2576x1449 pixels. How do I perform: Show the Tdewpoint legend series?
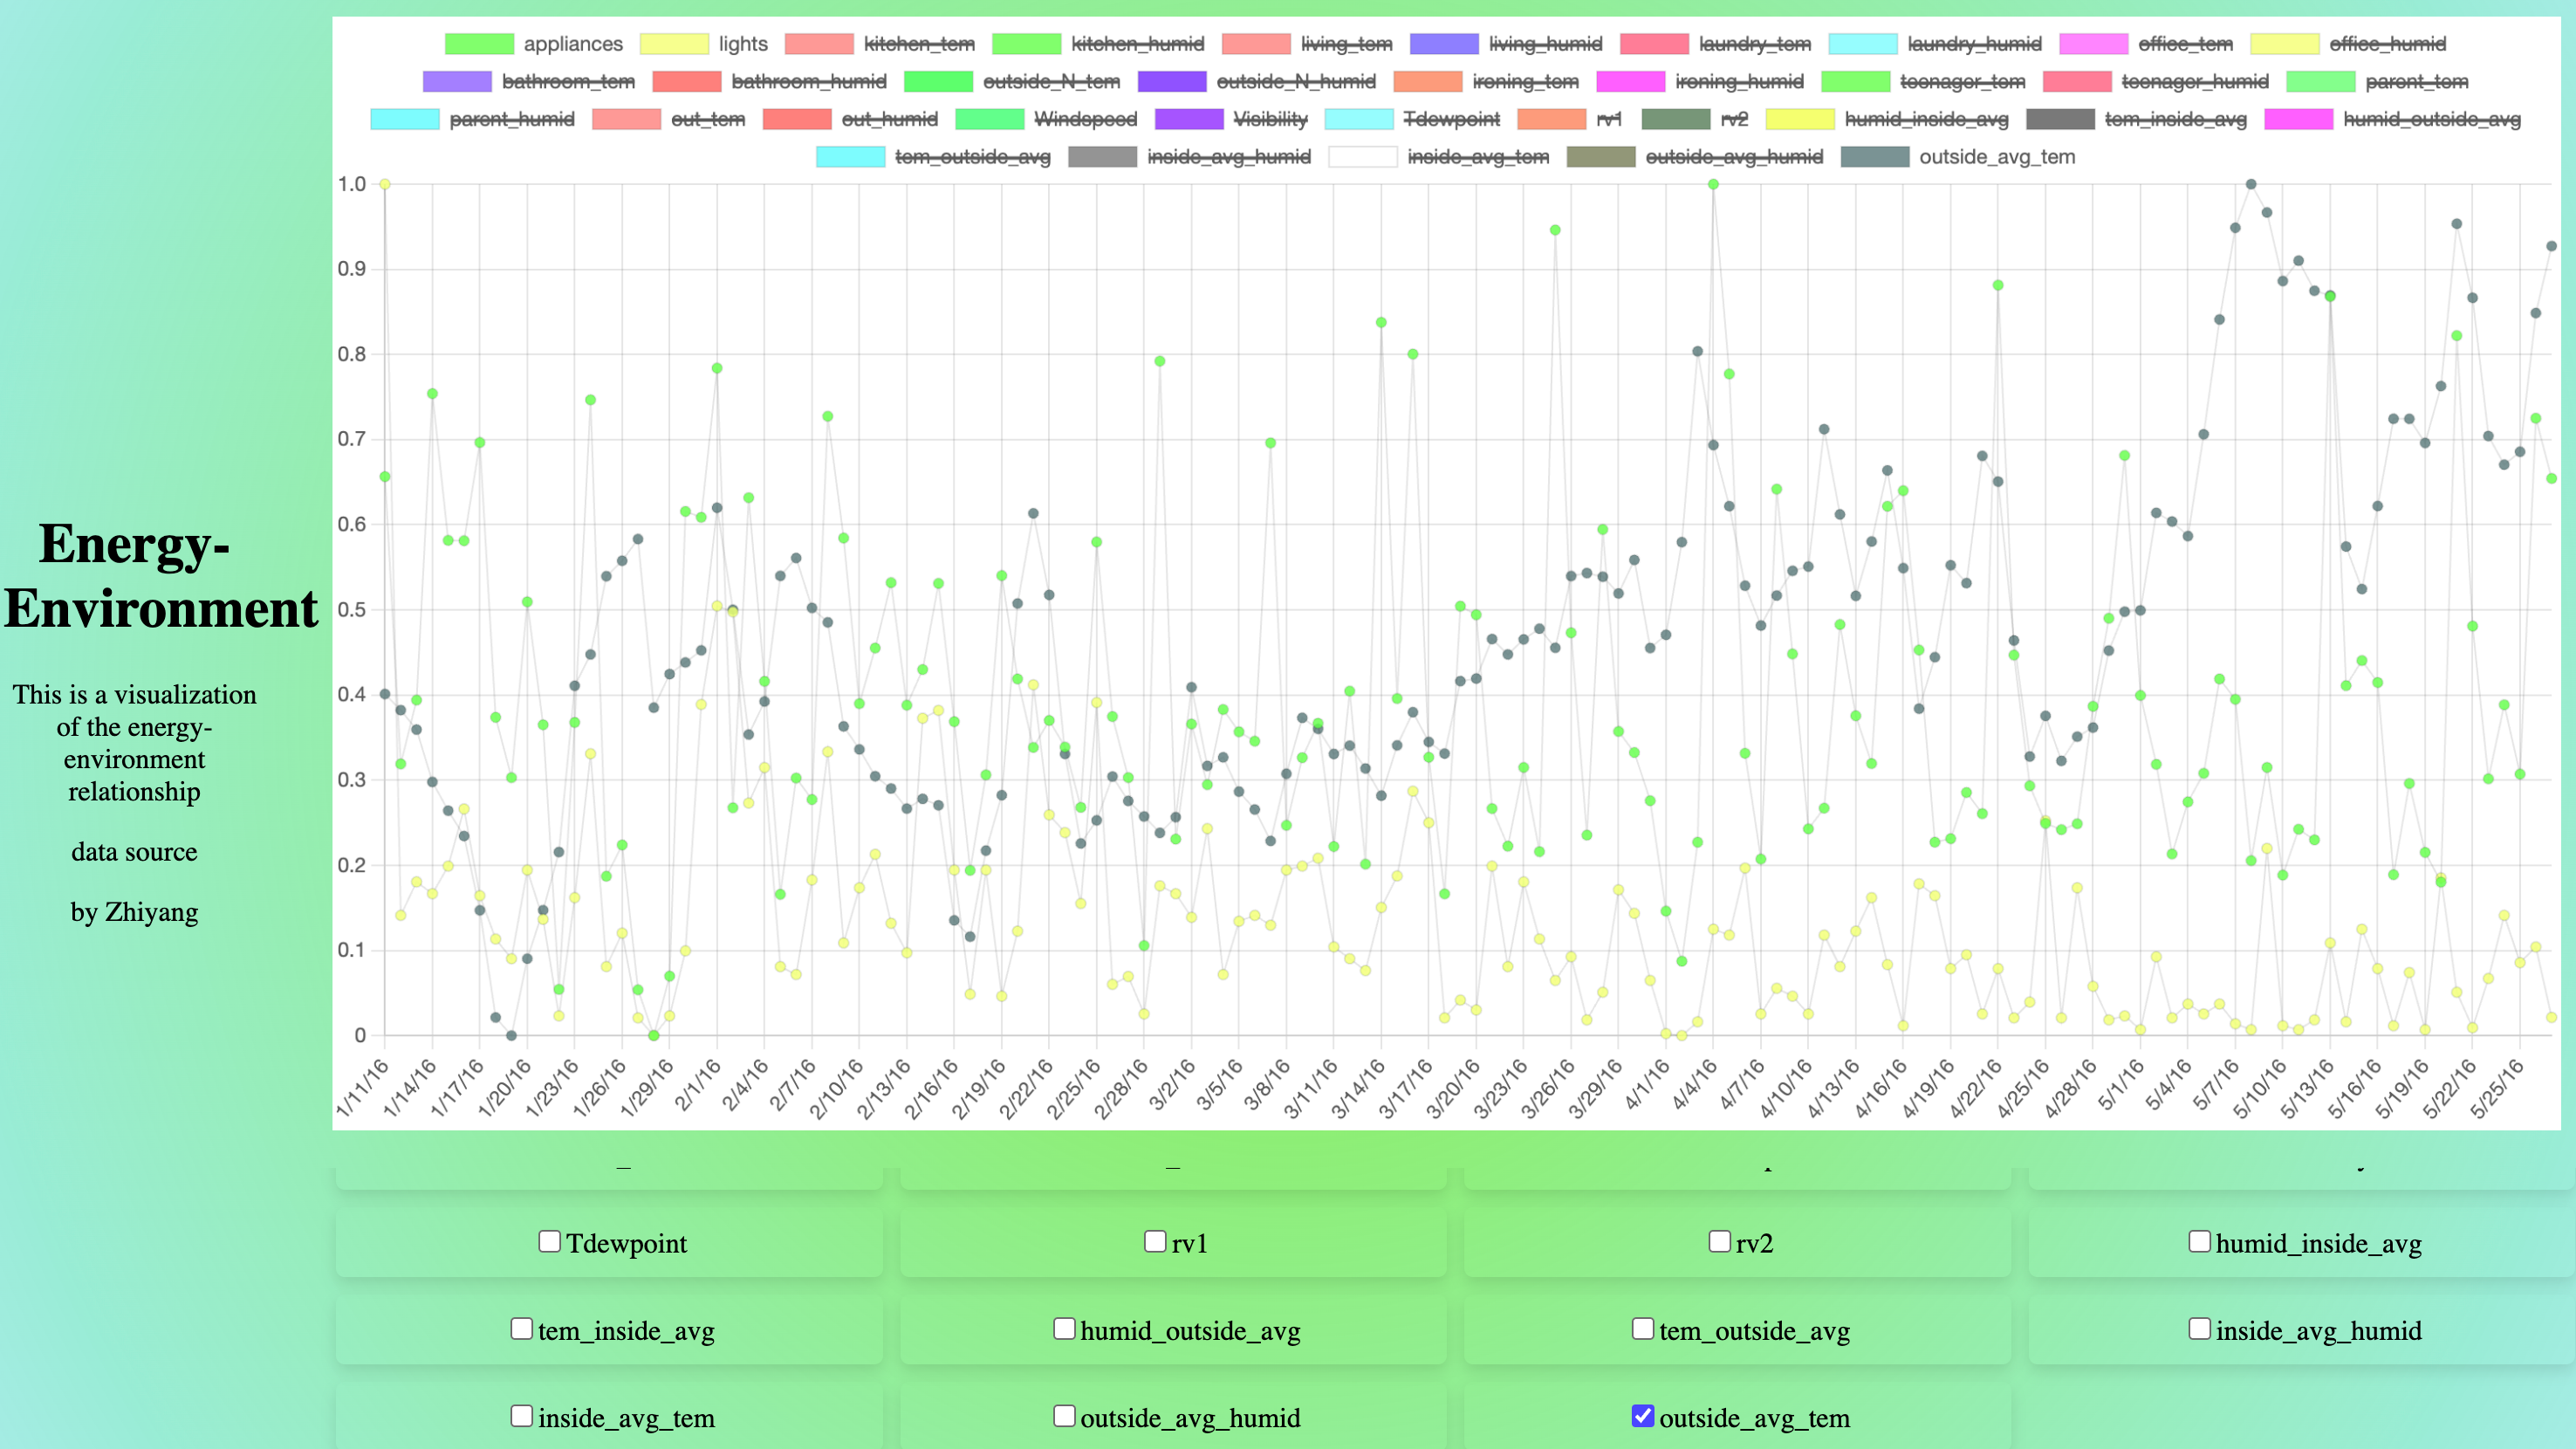[1450, 119]
